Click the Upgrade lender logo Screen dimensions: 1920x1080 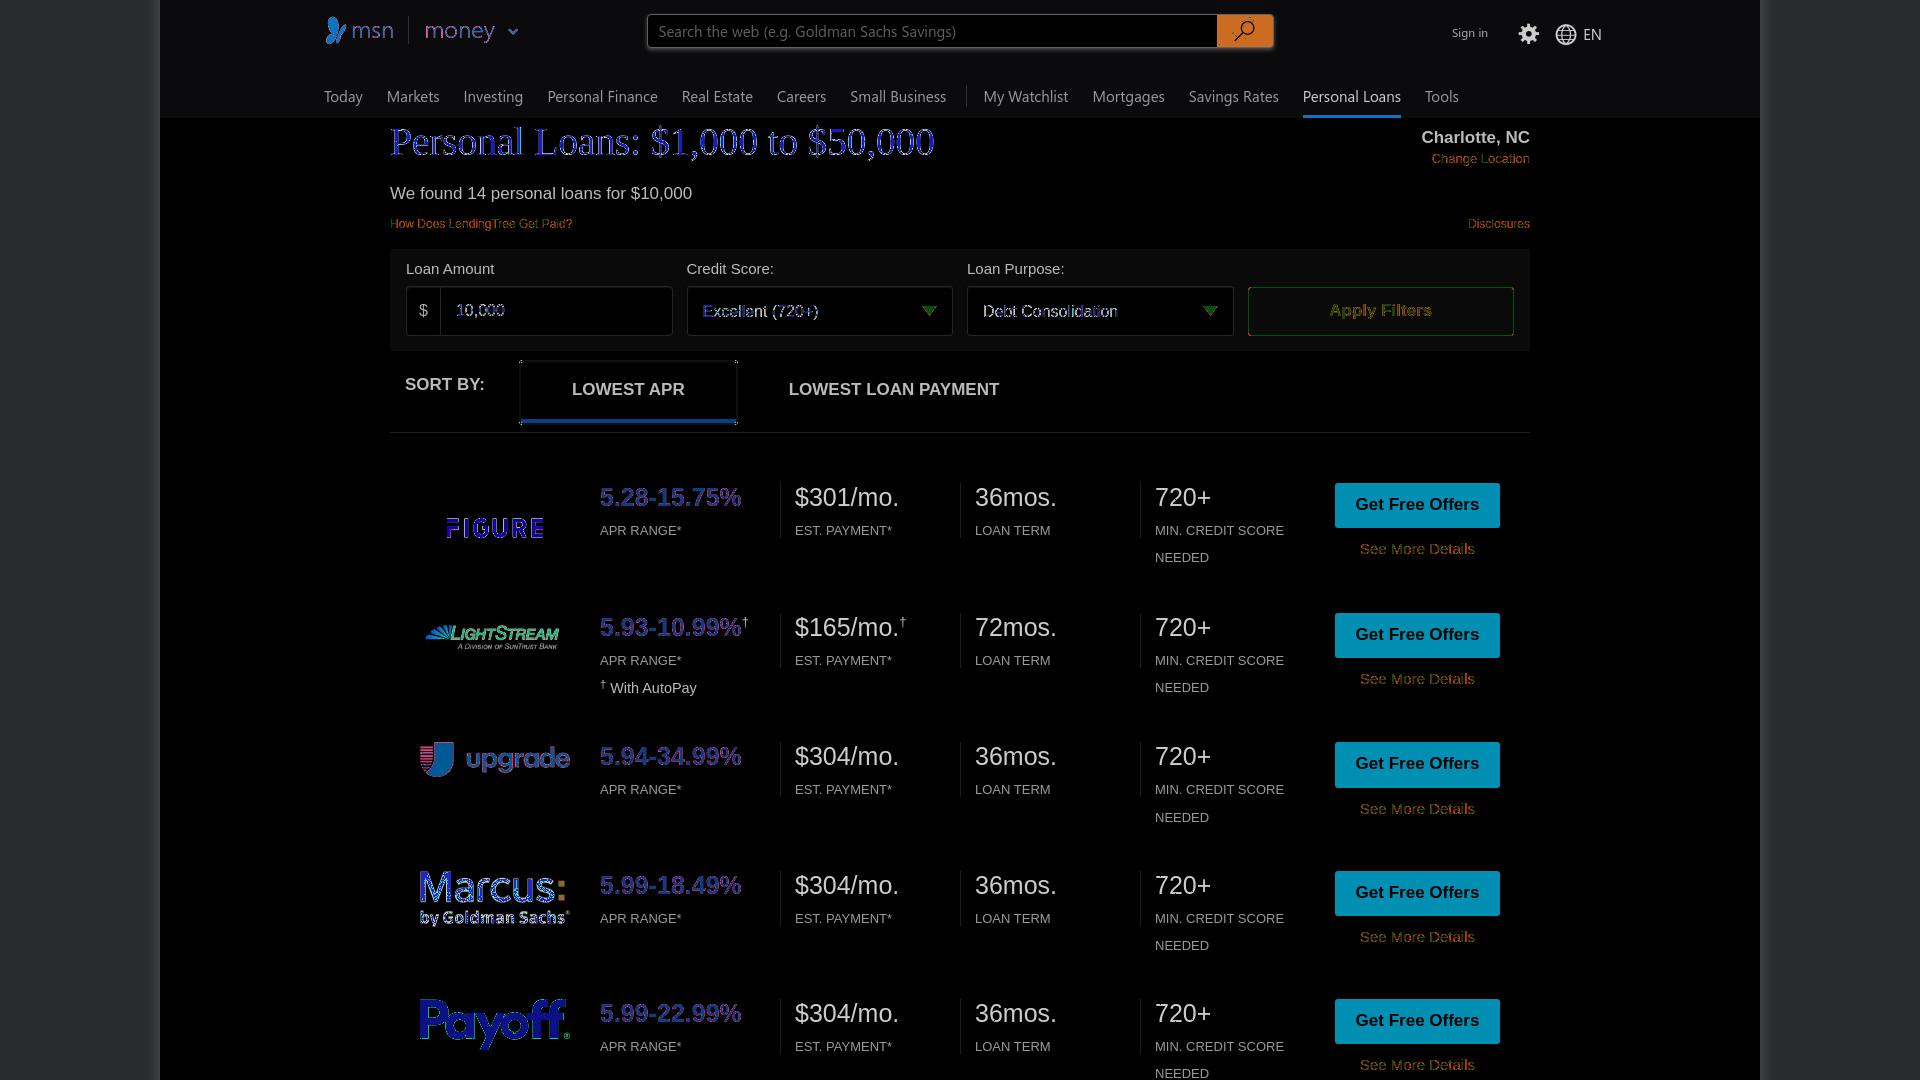pos(495,759)
